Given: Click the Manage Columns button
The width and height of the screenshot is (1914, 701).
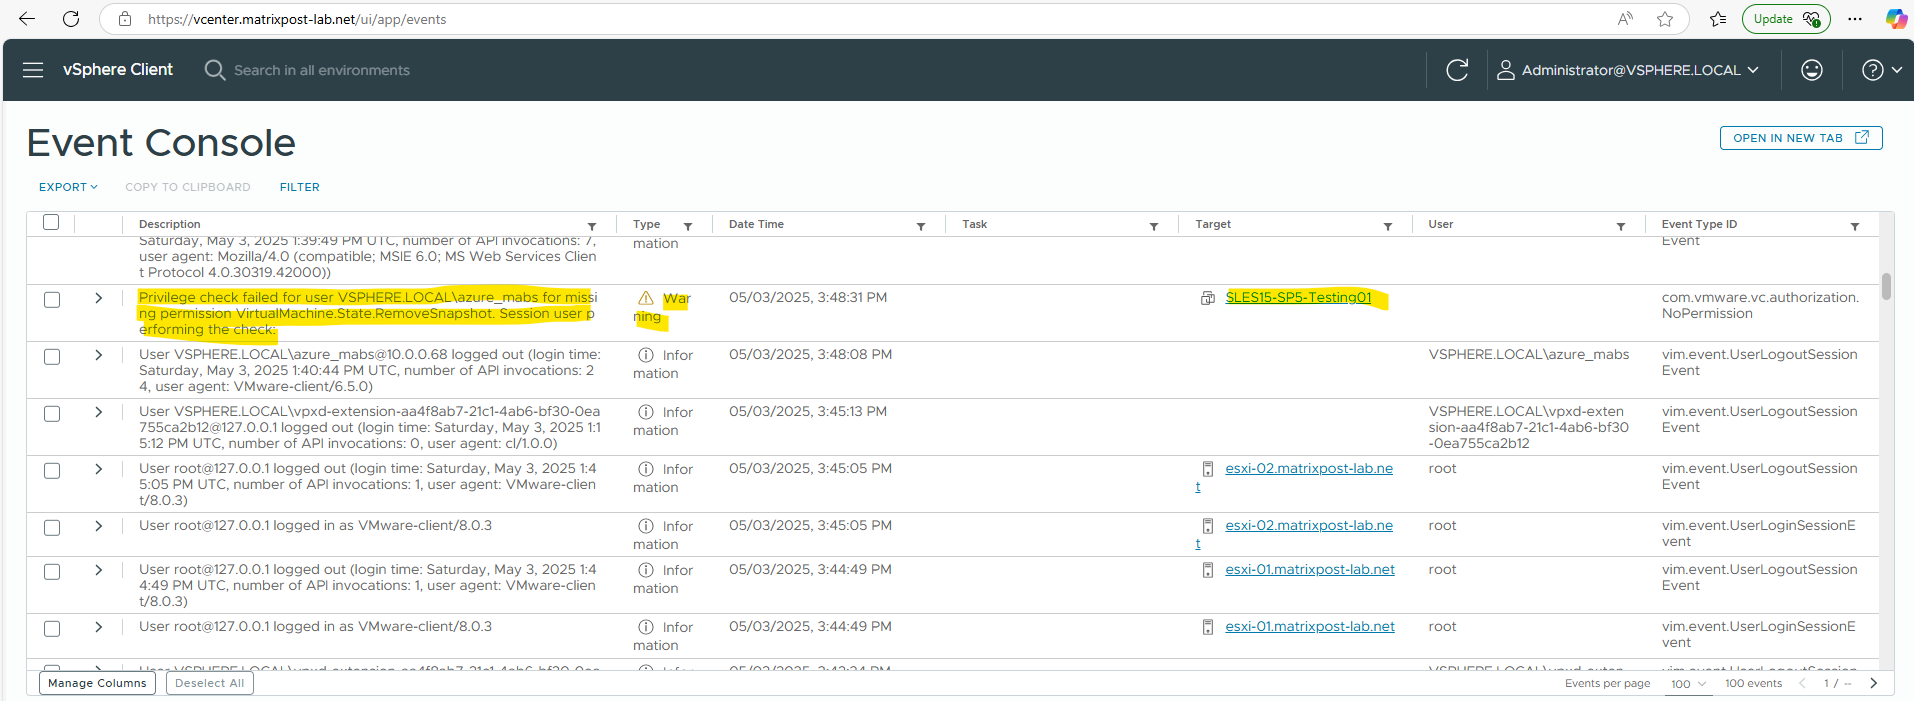Looking at the screenshot, I should (97, 683).
